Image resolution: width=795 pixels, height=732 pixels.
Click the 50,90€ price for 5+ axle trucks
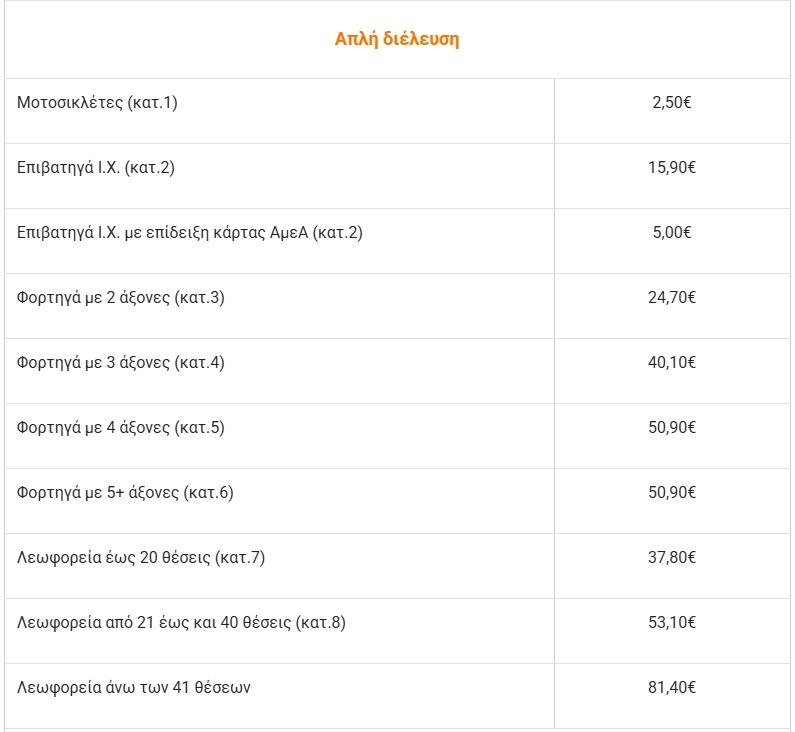671,493
